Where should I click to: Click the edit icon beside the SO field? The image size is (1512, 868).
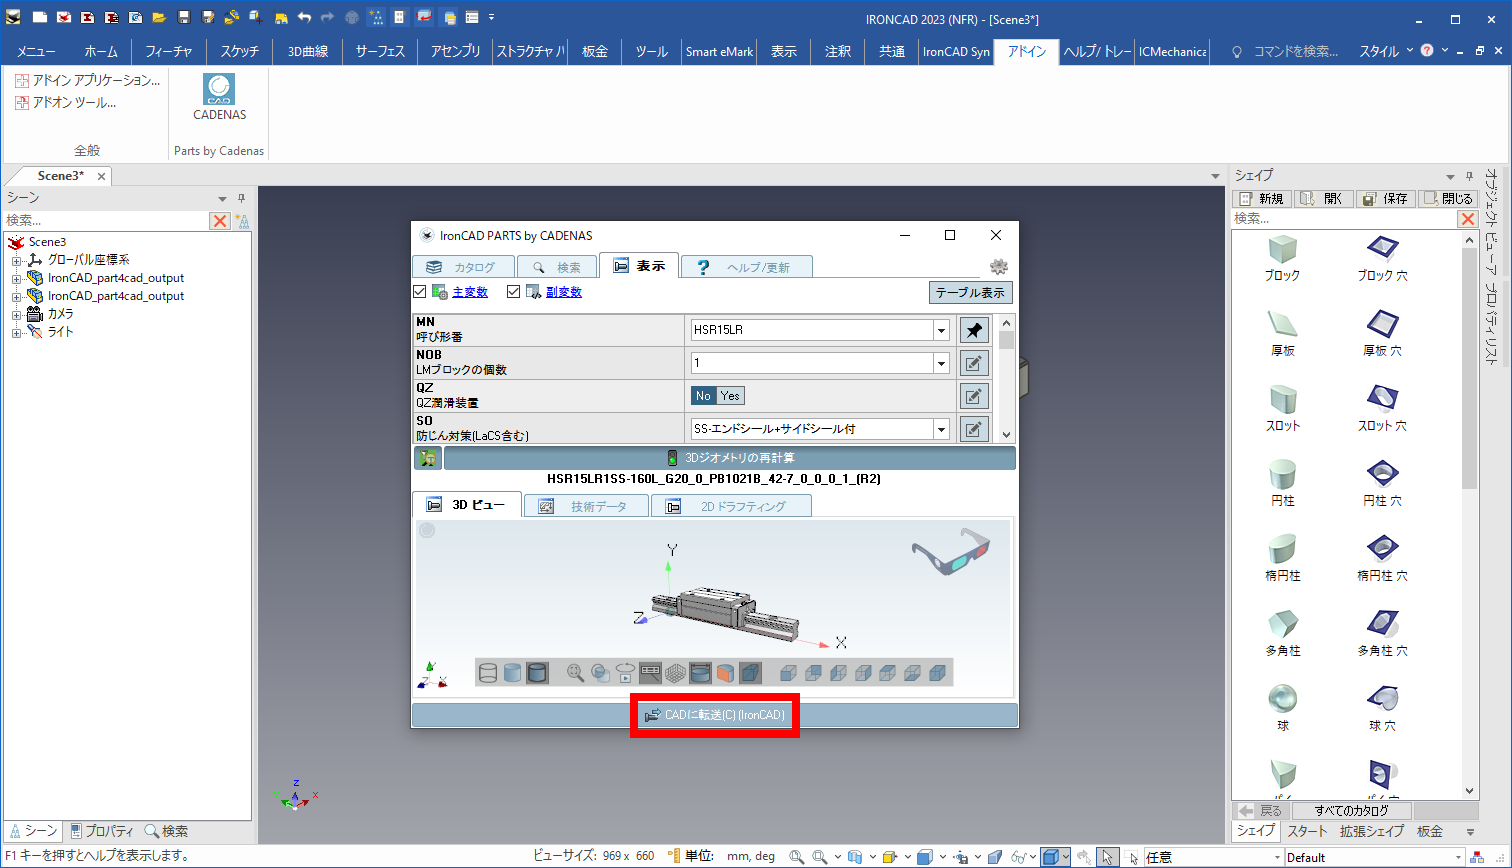click(974, 429)
